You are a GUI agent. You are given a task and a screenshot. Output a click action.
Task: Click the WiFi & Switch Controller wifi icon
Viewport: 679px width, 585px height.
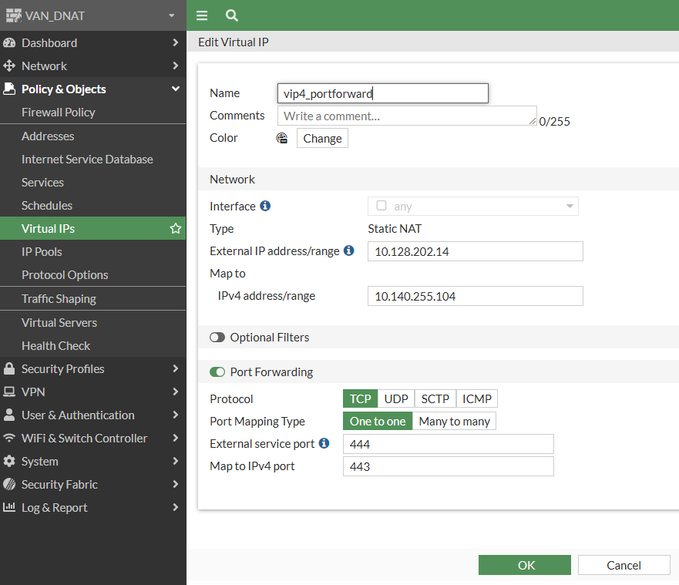[9, 438]
